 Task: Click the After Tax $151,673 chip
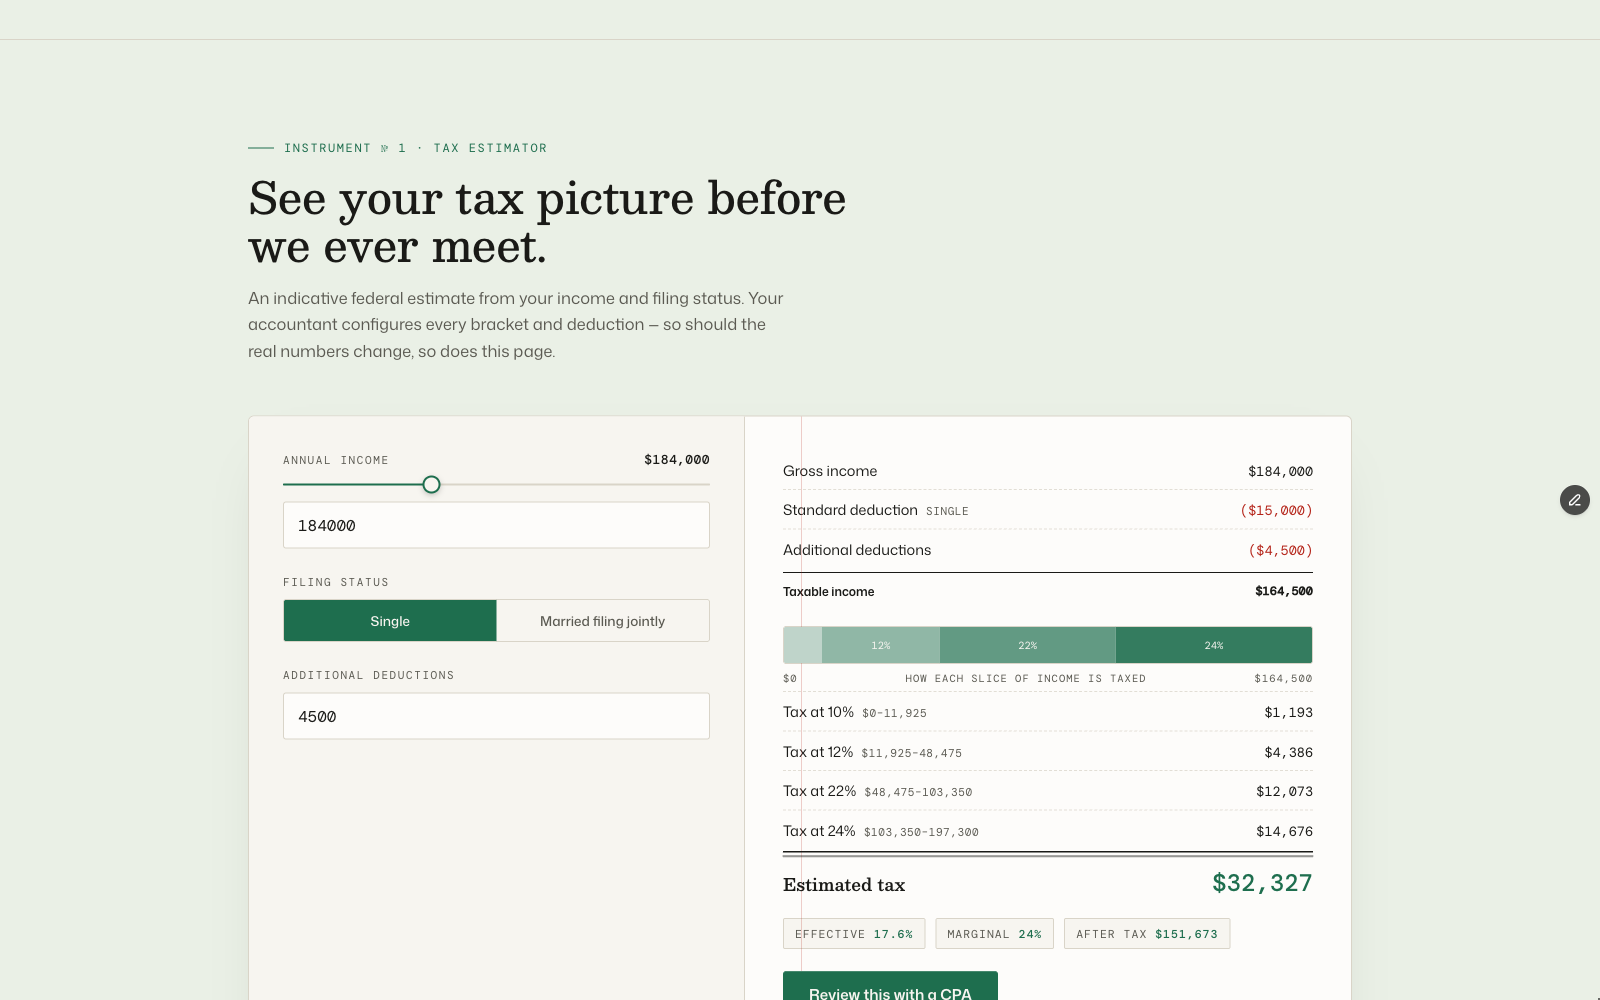[x=1147, y=934]
